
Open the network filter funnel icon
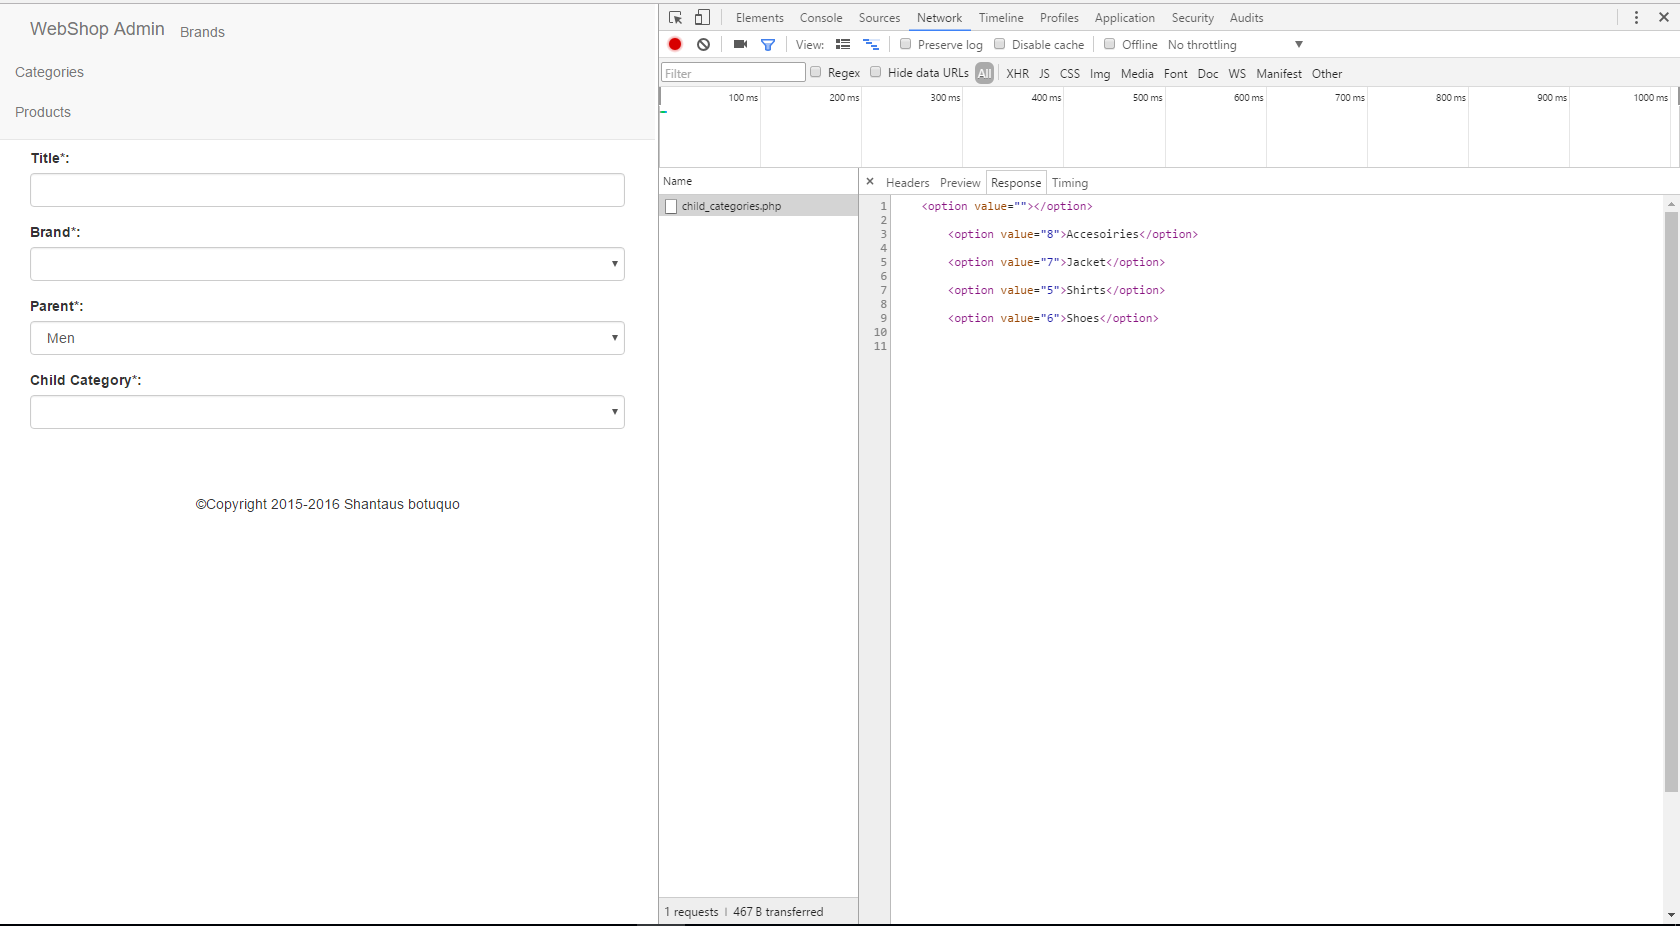pos(768,44)
